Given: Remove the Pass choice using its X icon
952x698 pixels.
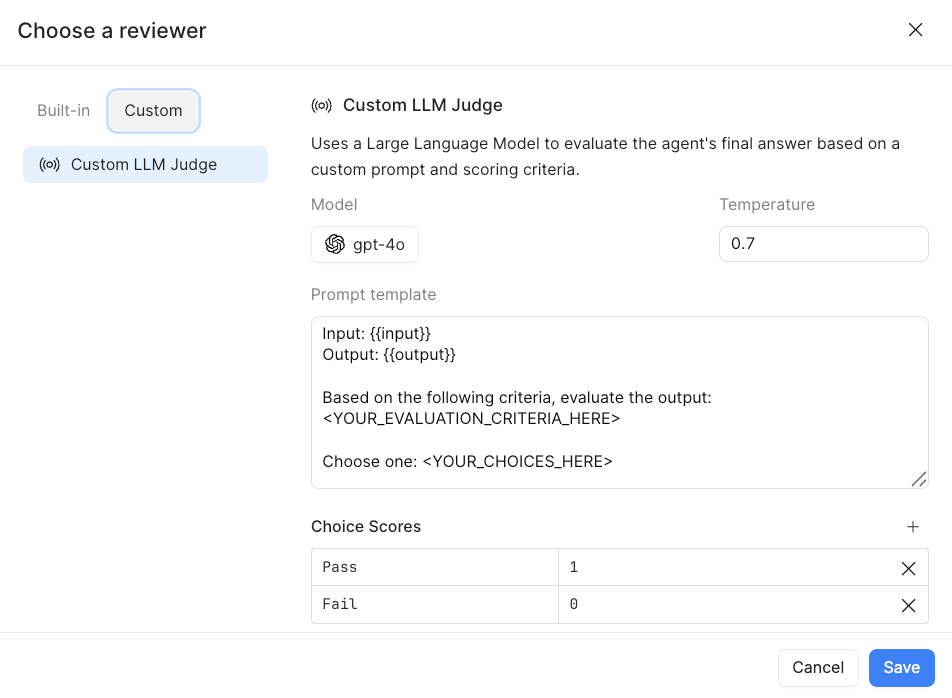Looking at the screenshot, I should (908, 568).
